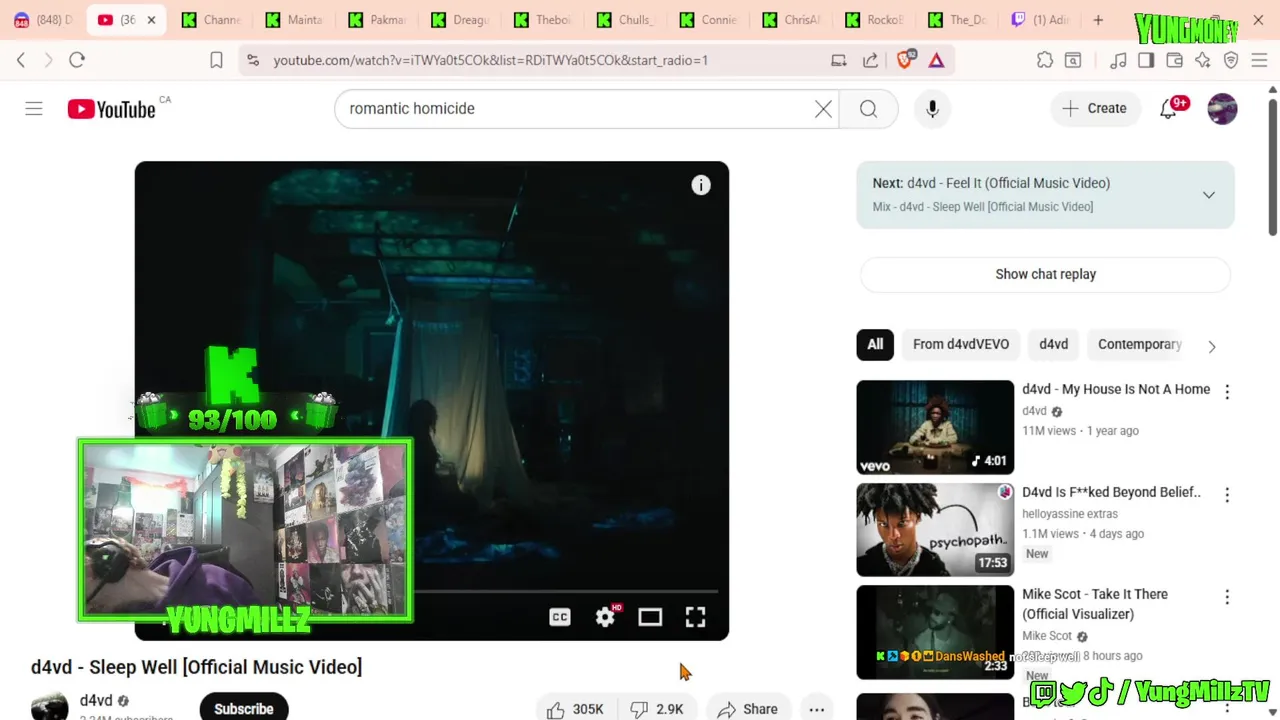This screenshot has width=1280, height=720.
Task: Show chat replay
Action: 1045,274
